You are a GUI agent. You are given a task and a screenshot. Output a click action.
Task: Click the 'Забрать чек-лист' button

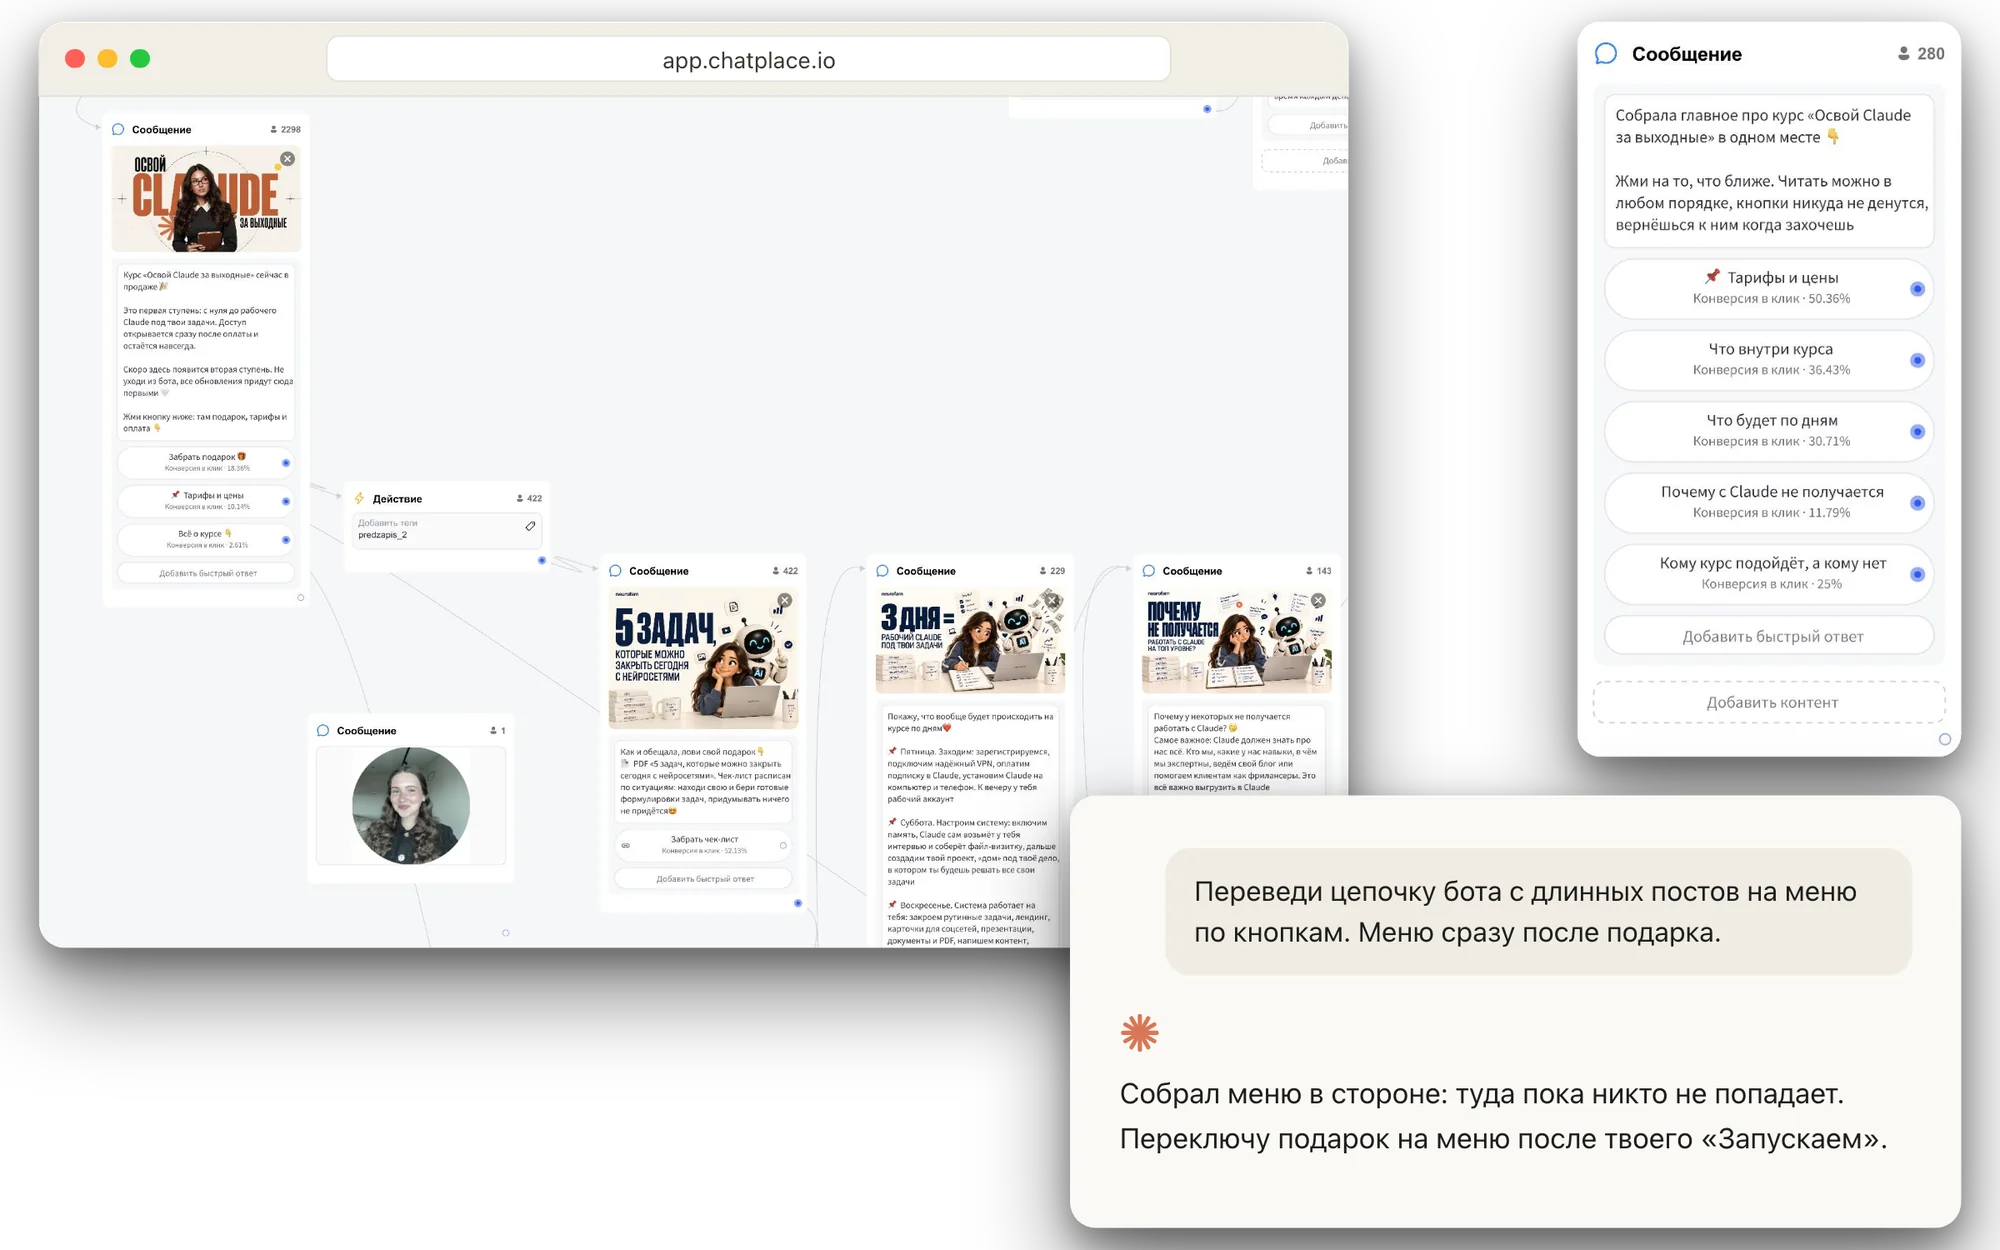point(704,845)
